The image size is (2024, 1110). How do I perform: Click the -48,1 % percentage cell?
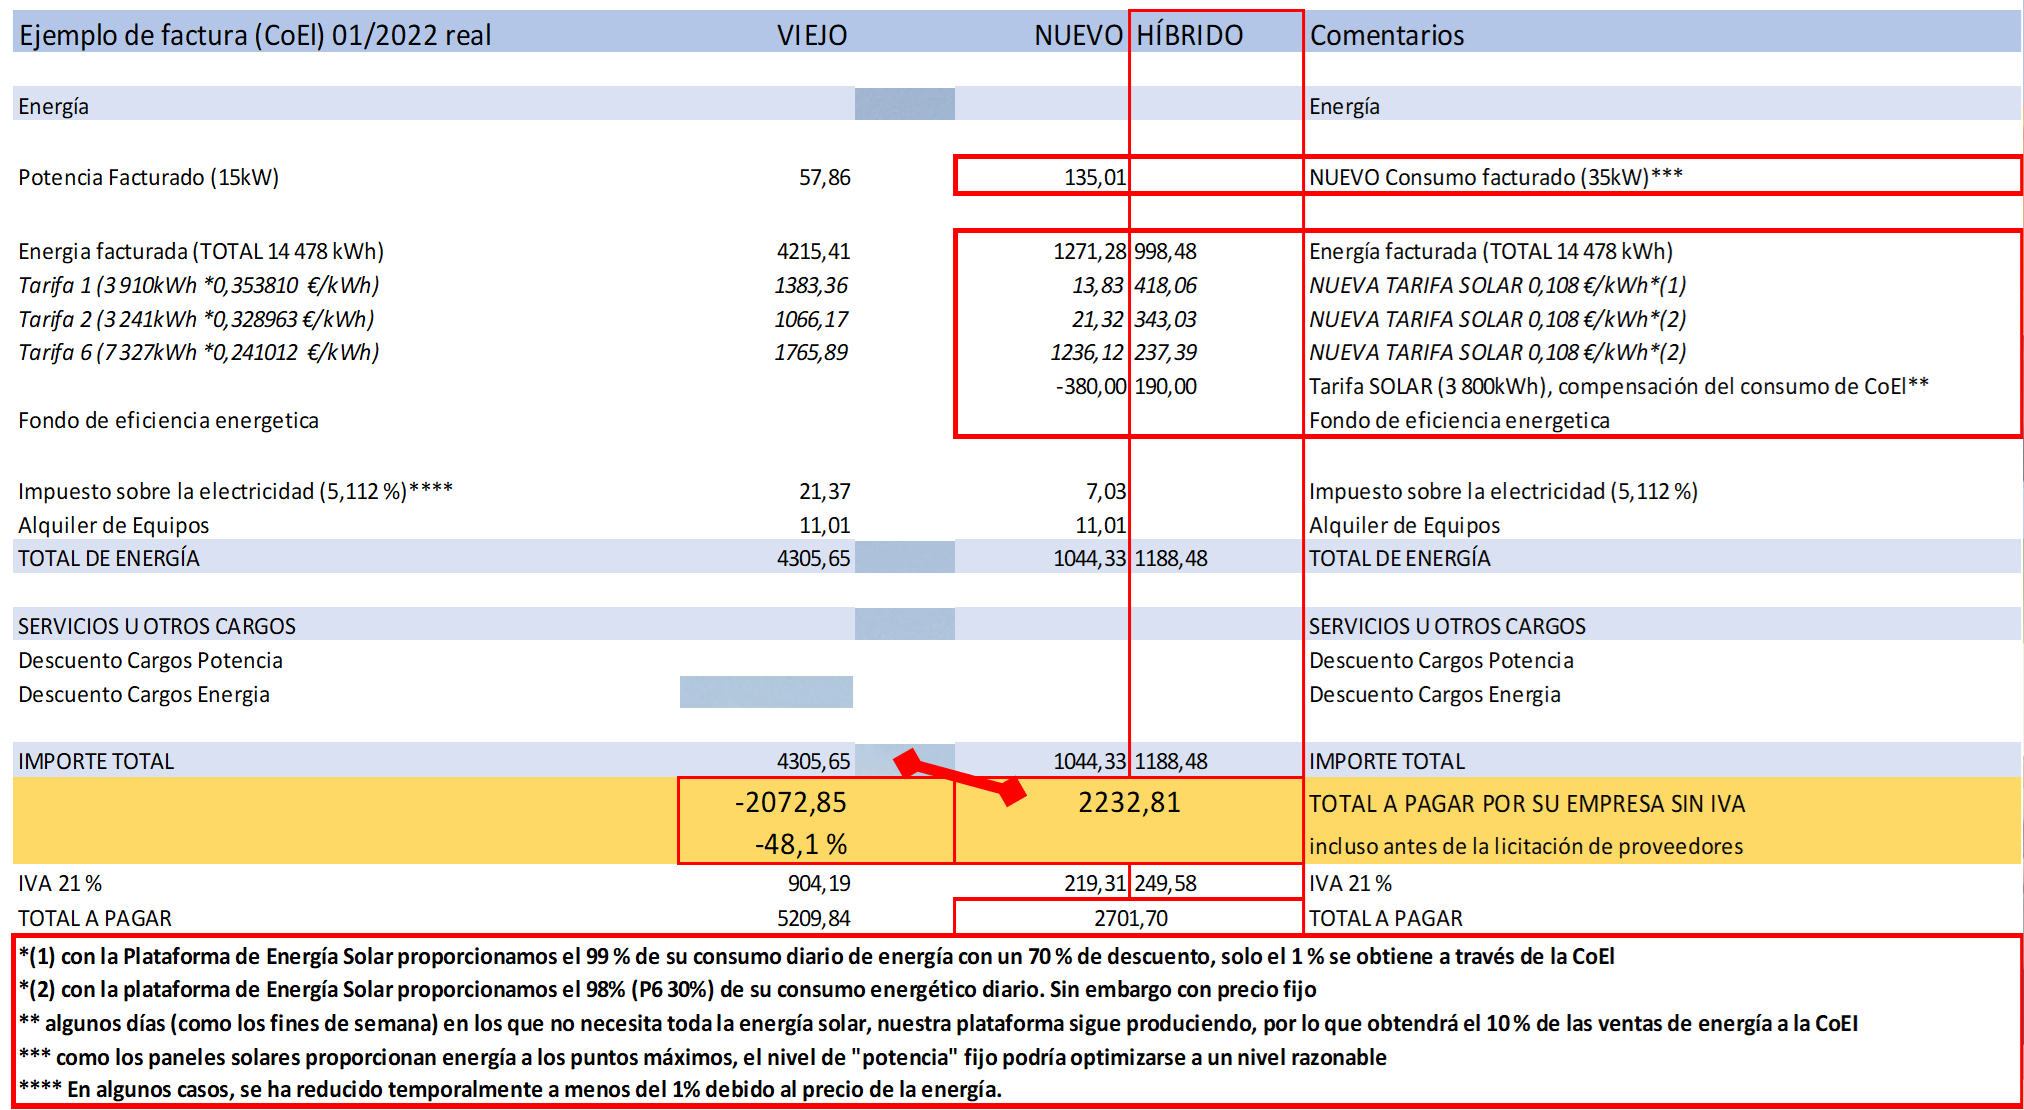coord(800,844)
